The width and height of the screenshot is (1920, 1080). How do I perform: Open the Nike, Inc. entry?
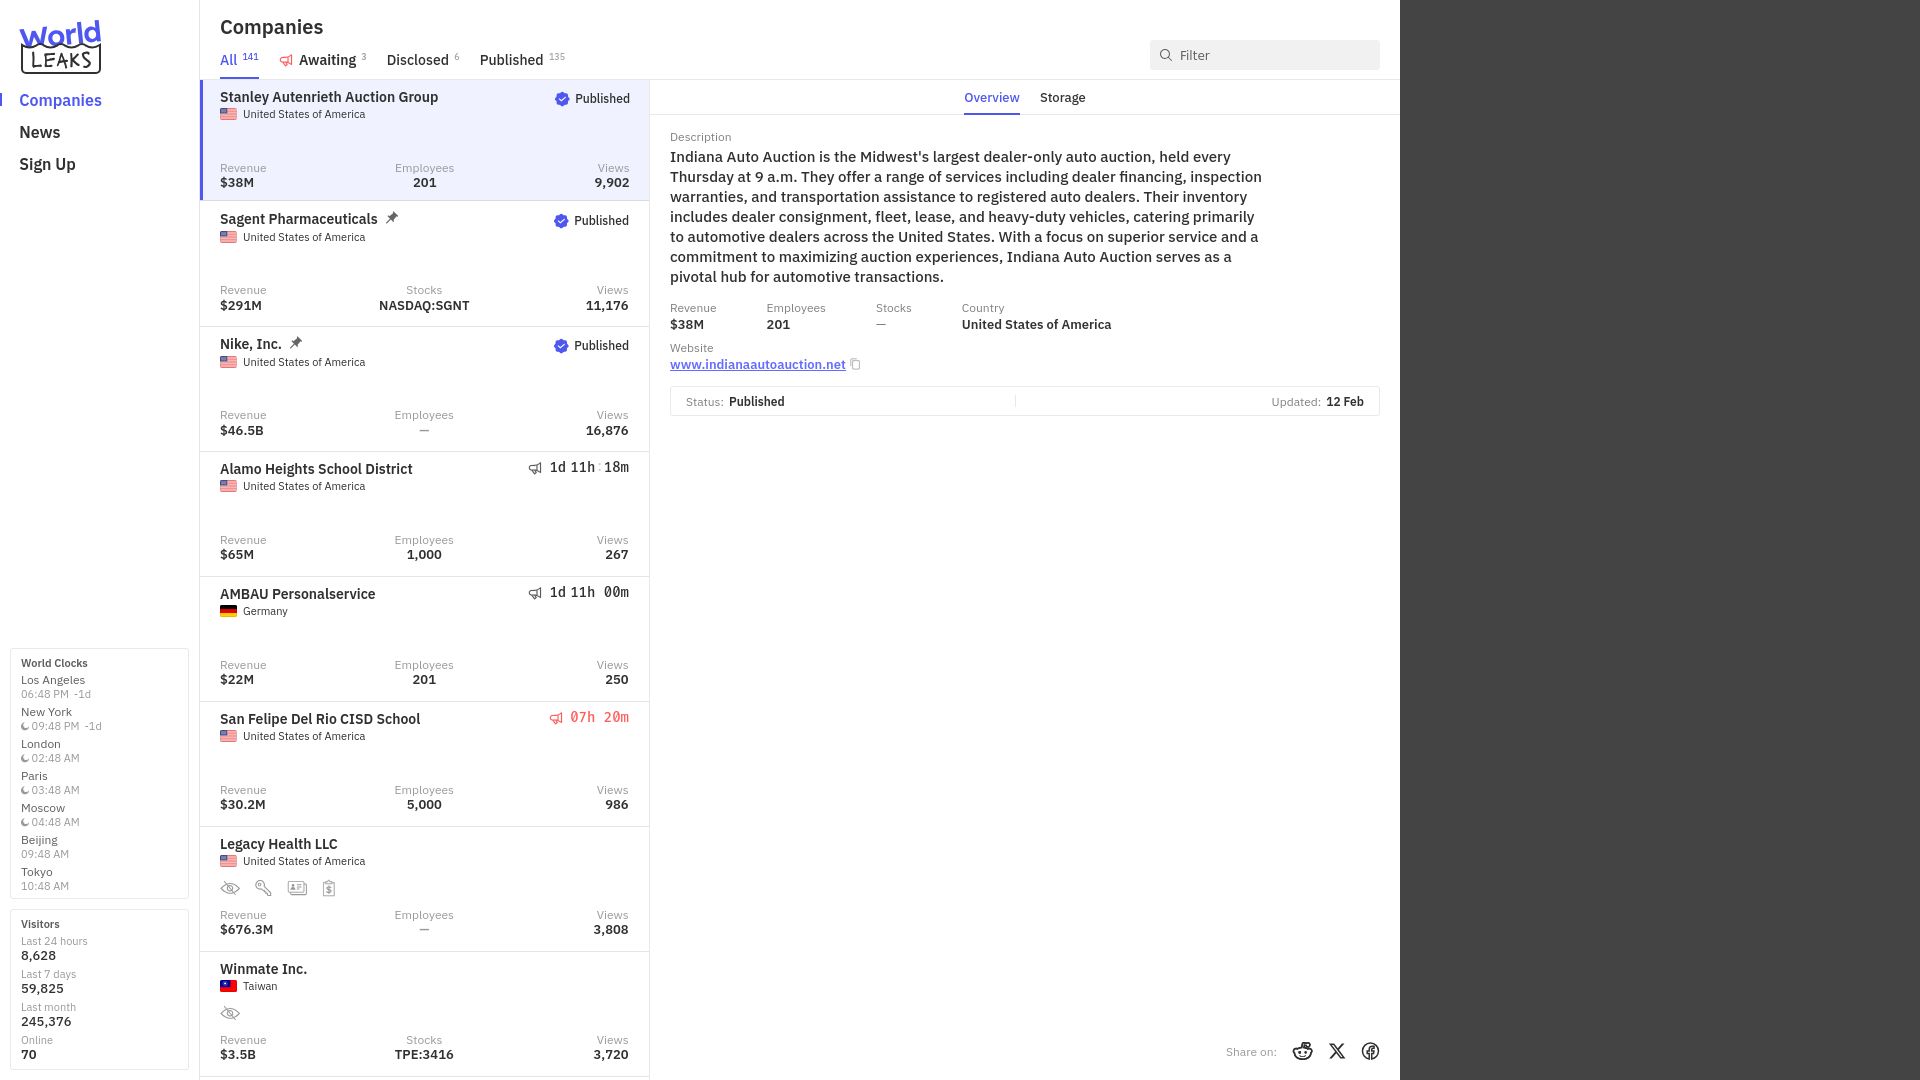pos(424,389)
